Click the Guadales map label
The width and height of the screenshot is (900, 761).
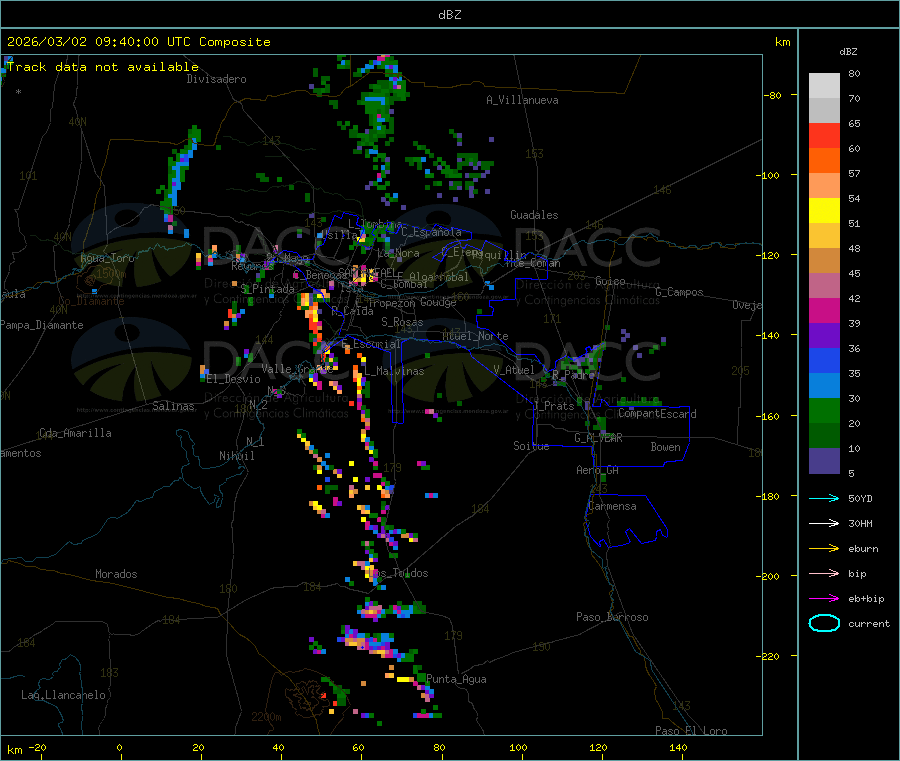click(x=534, y=215)
